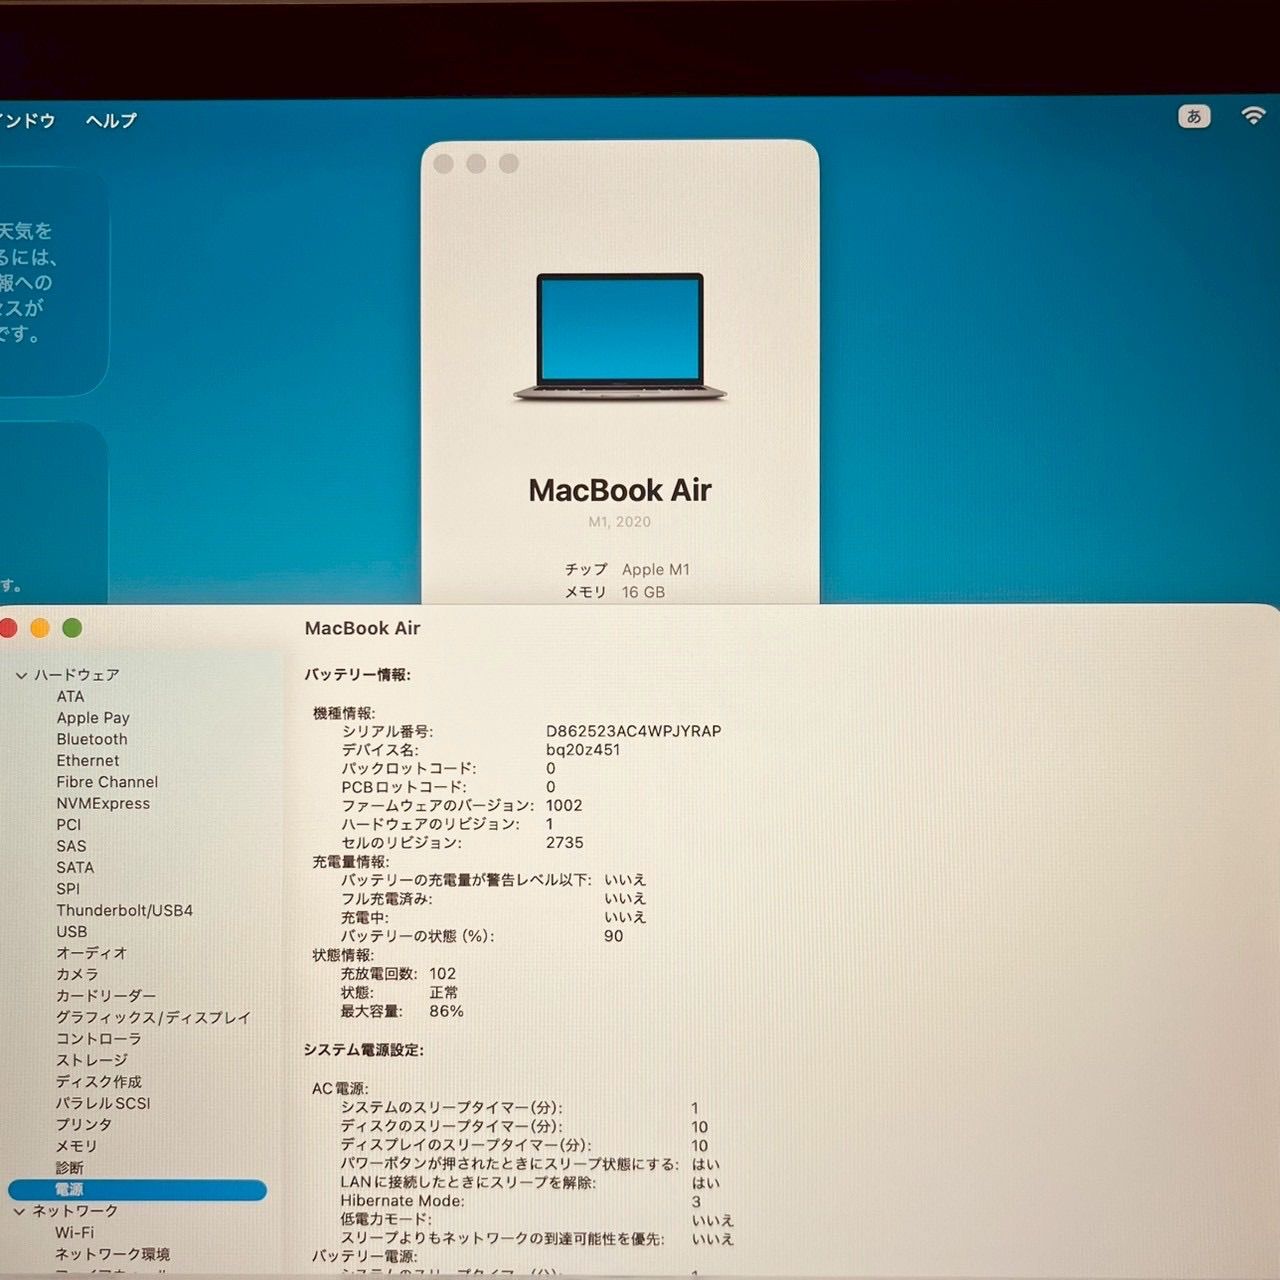This screenshot has width=1280, height=1280.
Task: Click the cycle count value 102
Action: [442, 973]
